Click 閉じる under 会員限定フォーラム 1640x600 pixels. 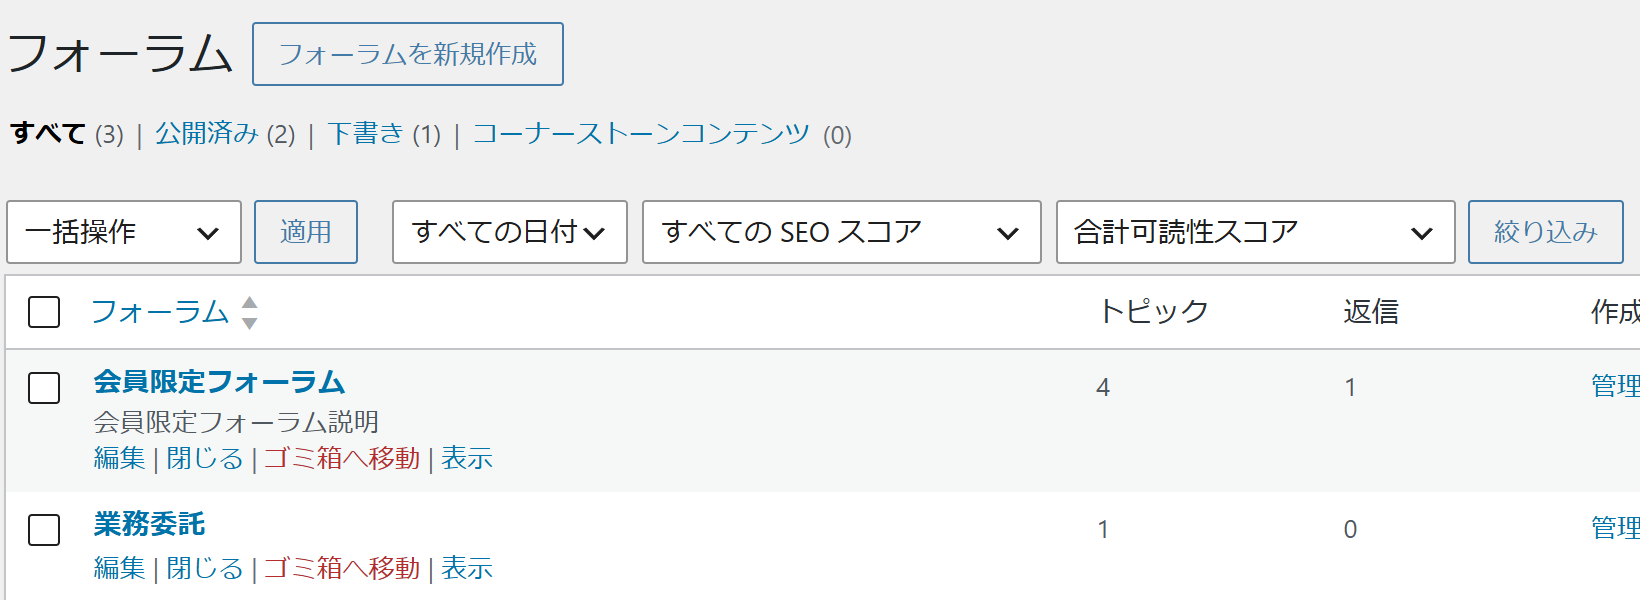pyautogui.click(x=205, y=458)
